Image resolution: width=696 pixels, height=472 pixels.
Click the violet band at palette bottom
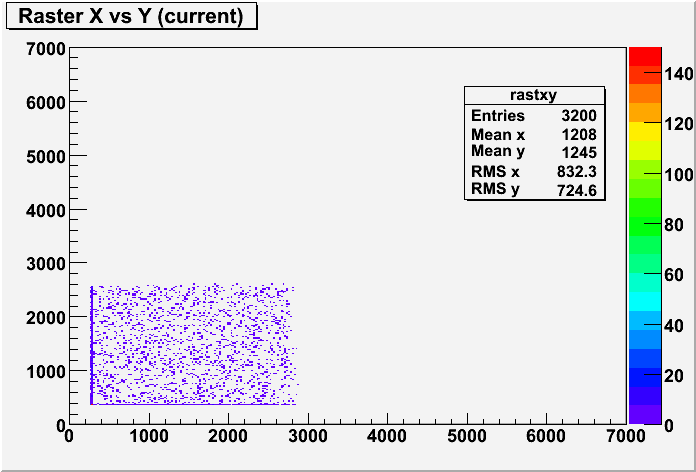[x=645, y=414]
